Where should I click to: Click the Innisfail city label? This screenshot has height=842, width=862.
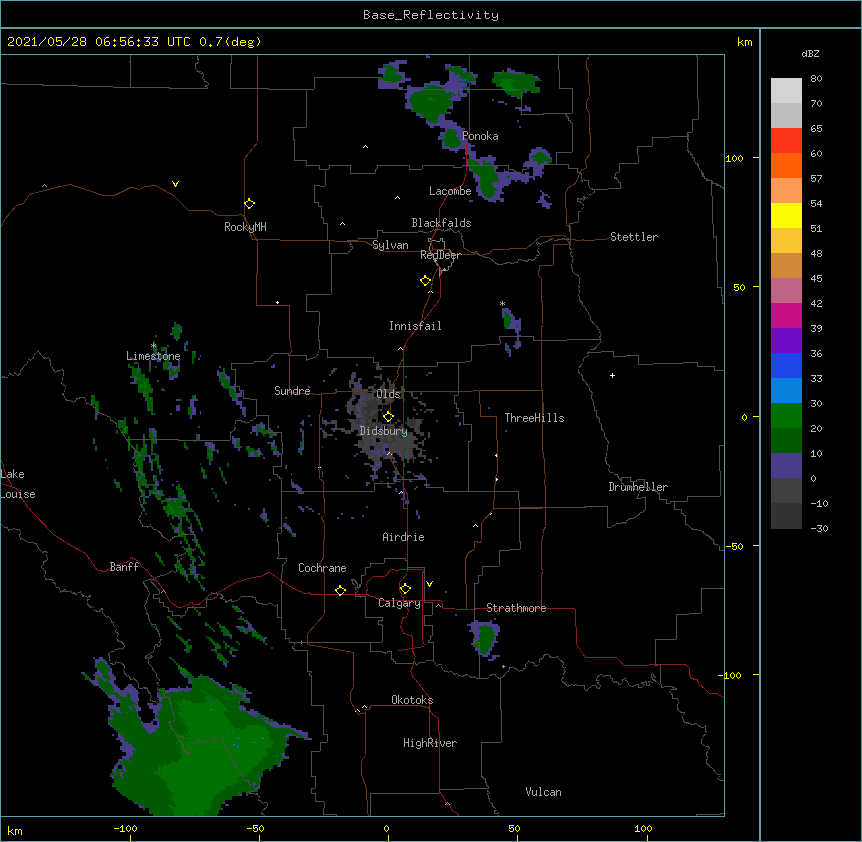click(415, 326)
